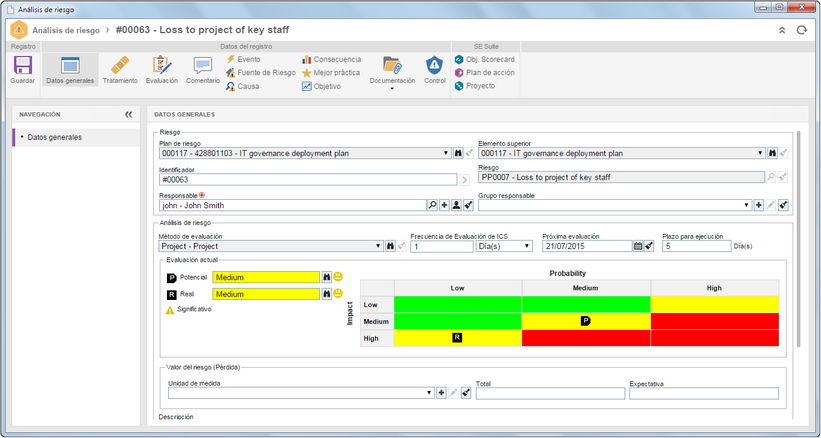
Task: Open the Evaluación section
Action: coord(162,70)
